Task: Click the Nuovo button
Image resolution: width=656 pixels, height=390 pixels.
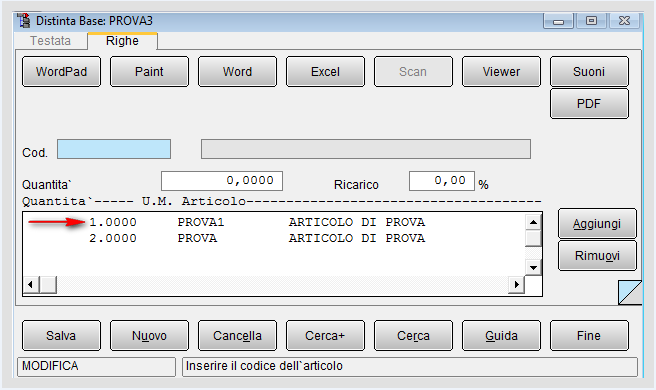Action: pos(149,336)
